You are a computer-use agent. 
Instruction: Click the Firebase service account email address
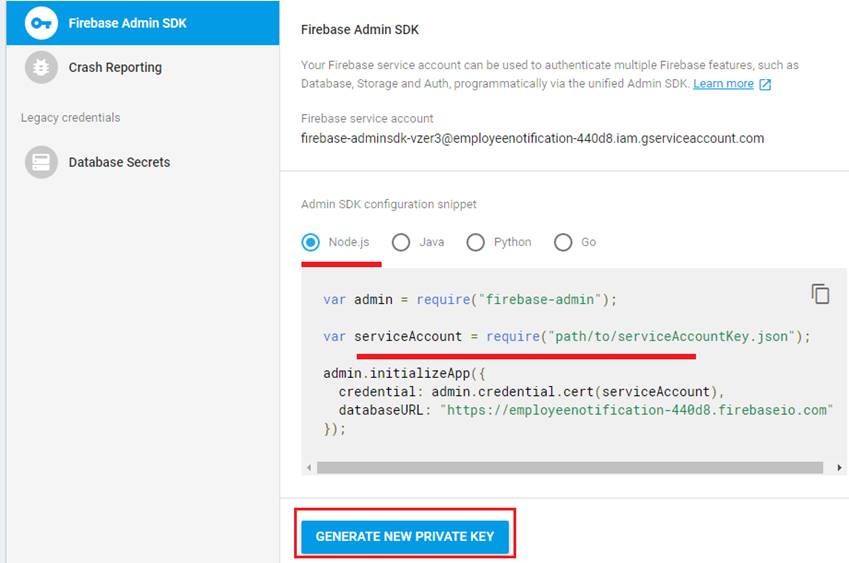532,139
